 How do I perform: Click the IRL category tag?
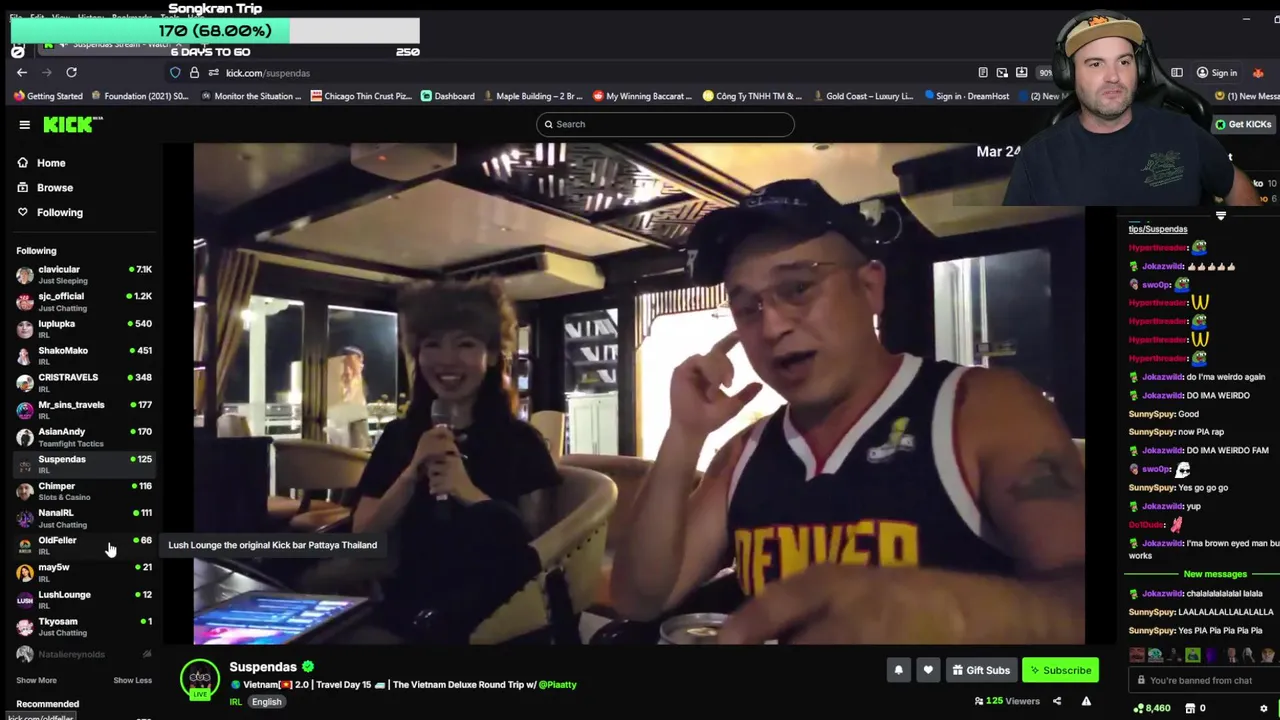coord(236,702)
